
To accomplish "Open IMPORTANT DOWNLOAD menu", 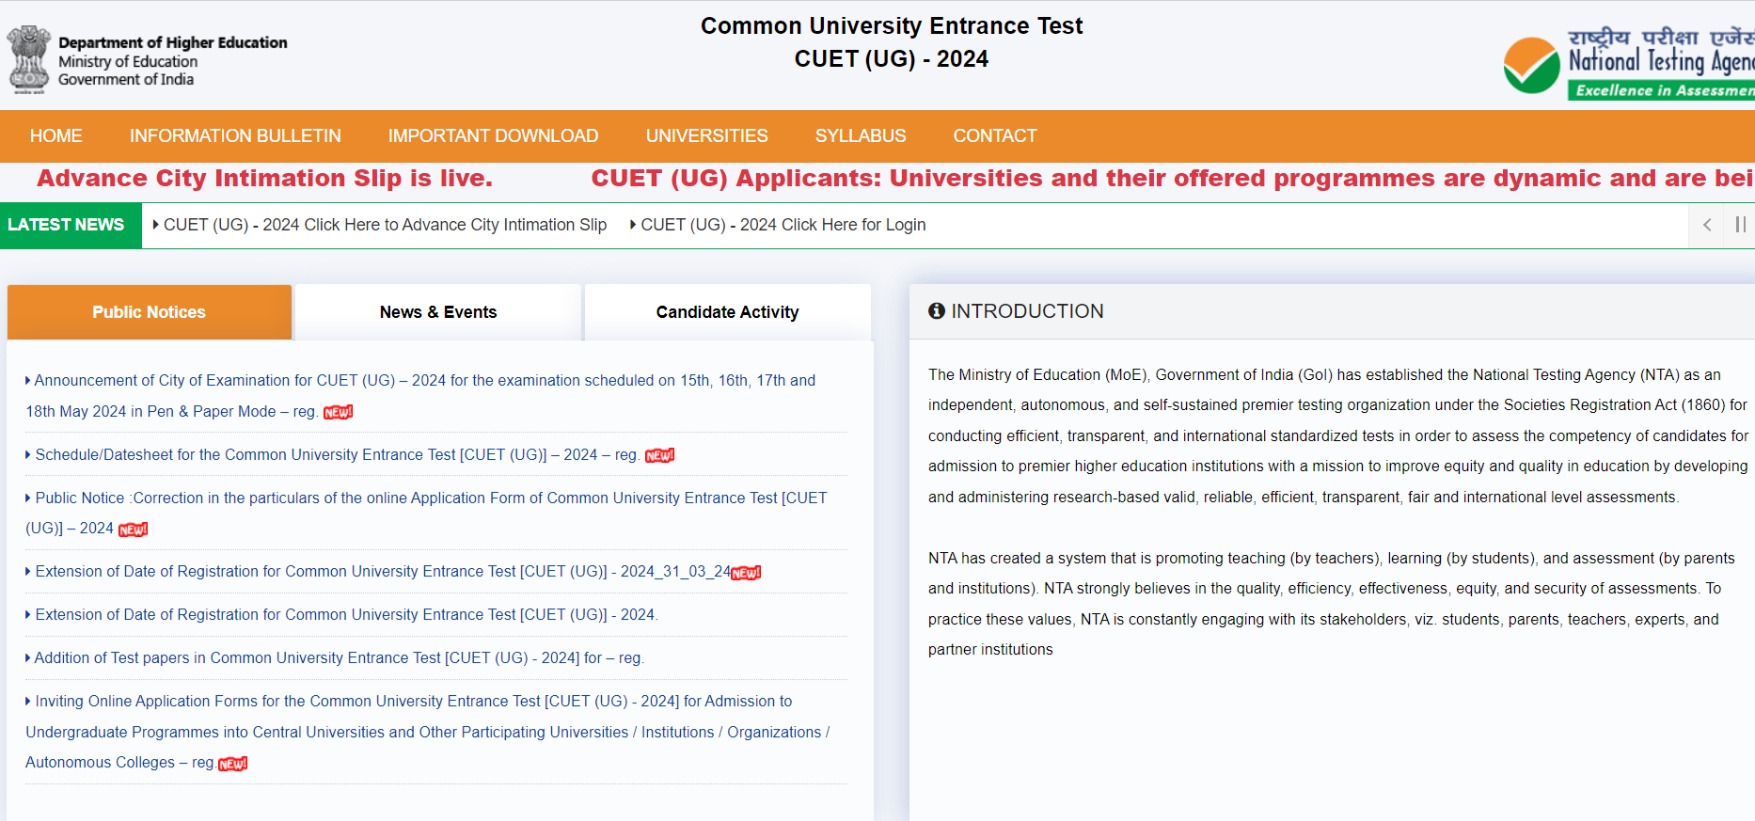I will point(493,136).
